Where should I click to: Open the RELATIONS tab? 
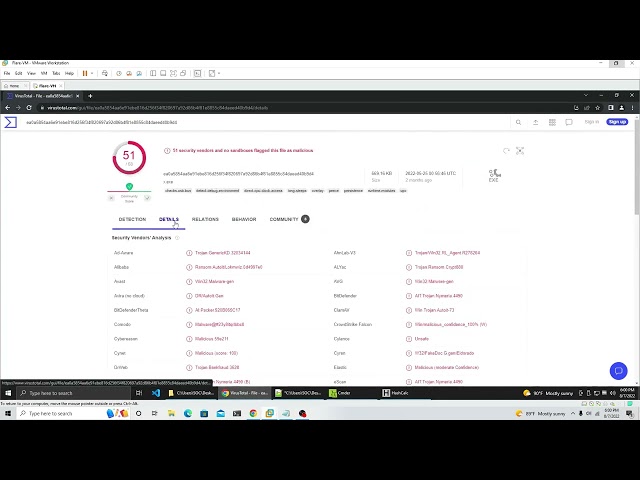(205, 219)
